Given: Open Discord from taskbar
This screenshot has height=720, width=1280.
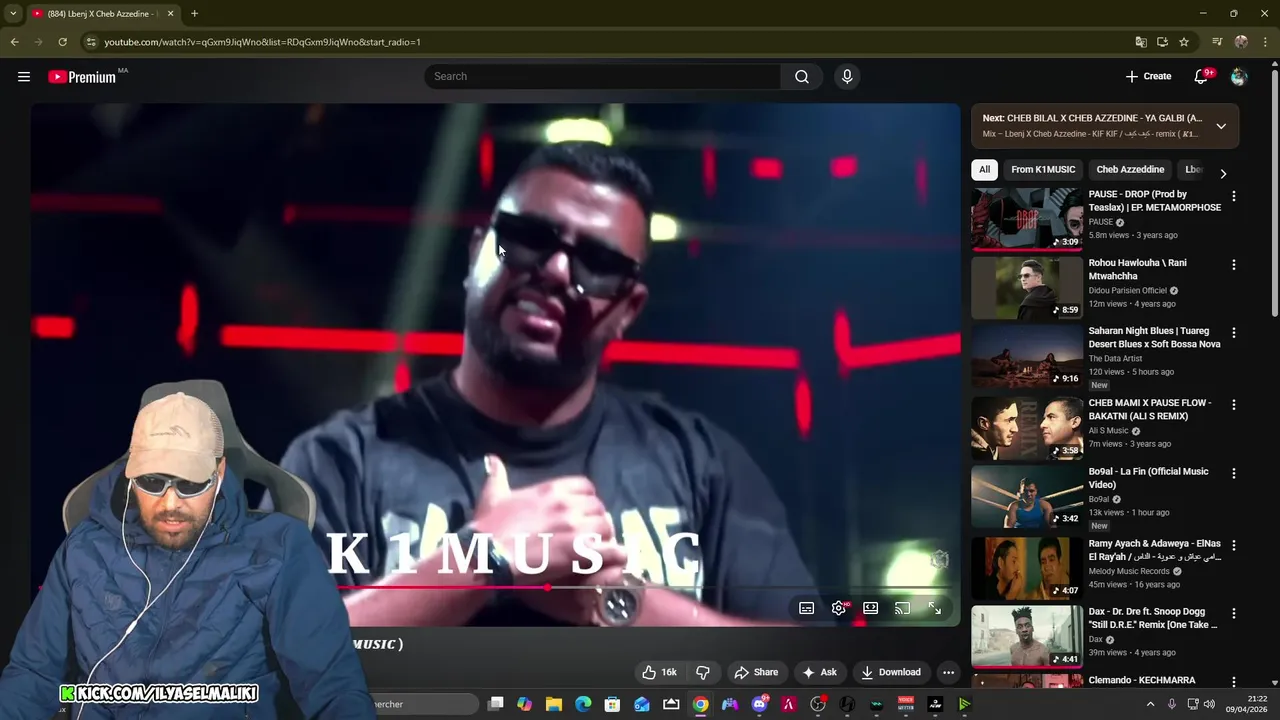Looking at the screenshot, I should click(x=760, y=704).
